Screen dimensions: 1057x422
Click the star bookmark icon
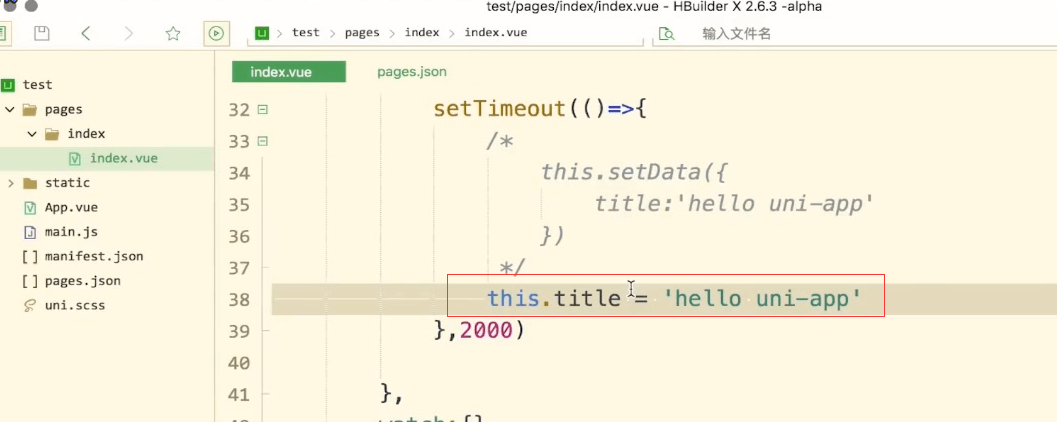click(x=173, y=33)
